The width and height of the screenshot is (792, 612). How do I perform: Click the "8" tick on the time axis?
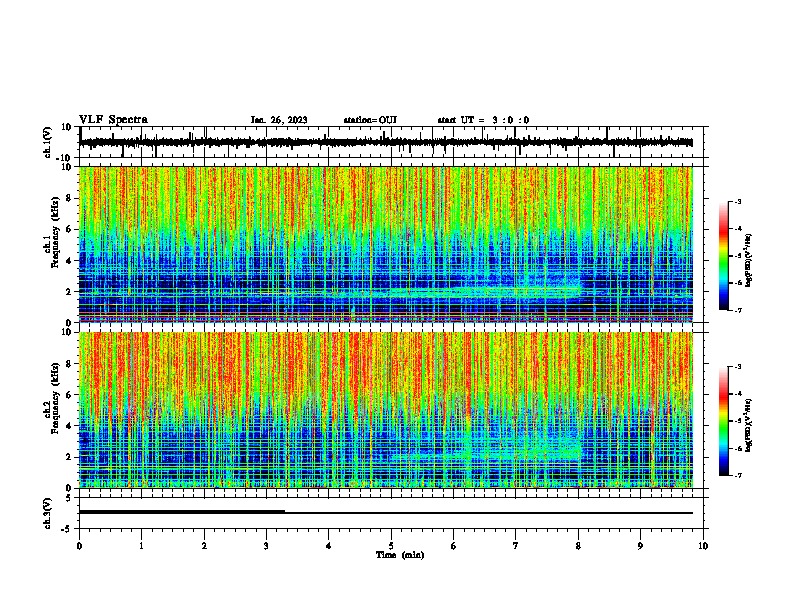coord(578,546)
